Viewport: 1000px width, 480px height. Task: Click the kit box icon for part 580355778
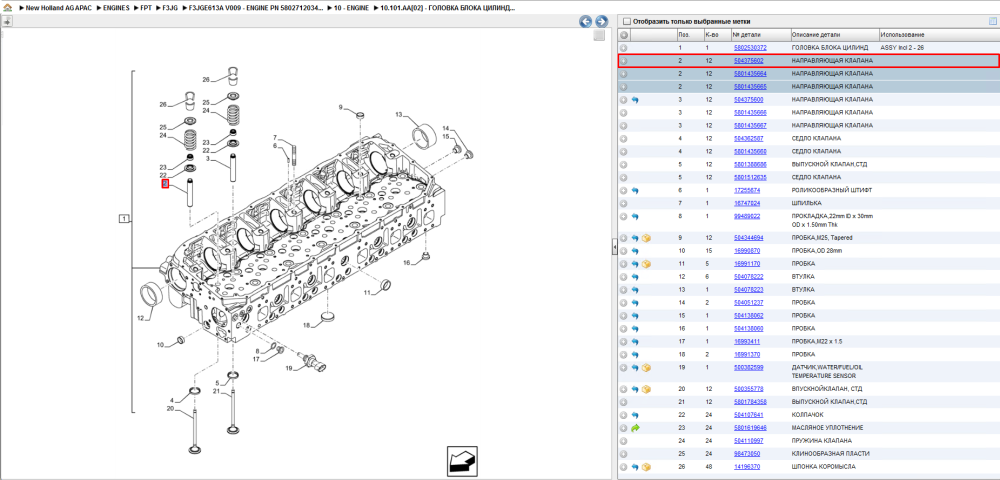[646, 389]
